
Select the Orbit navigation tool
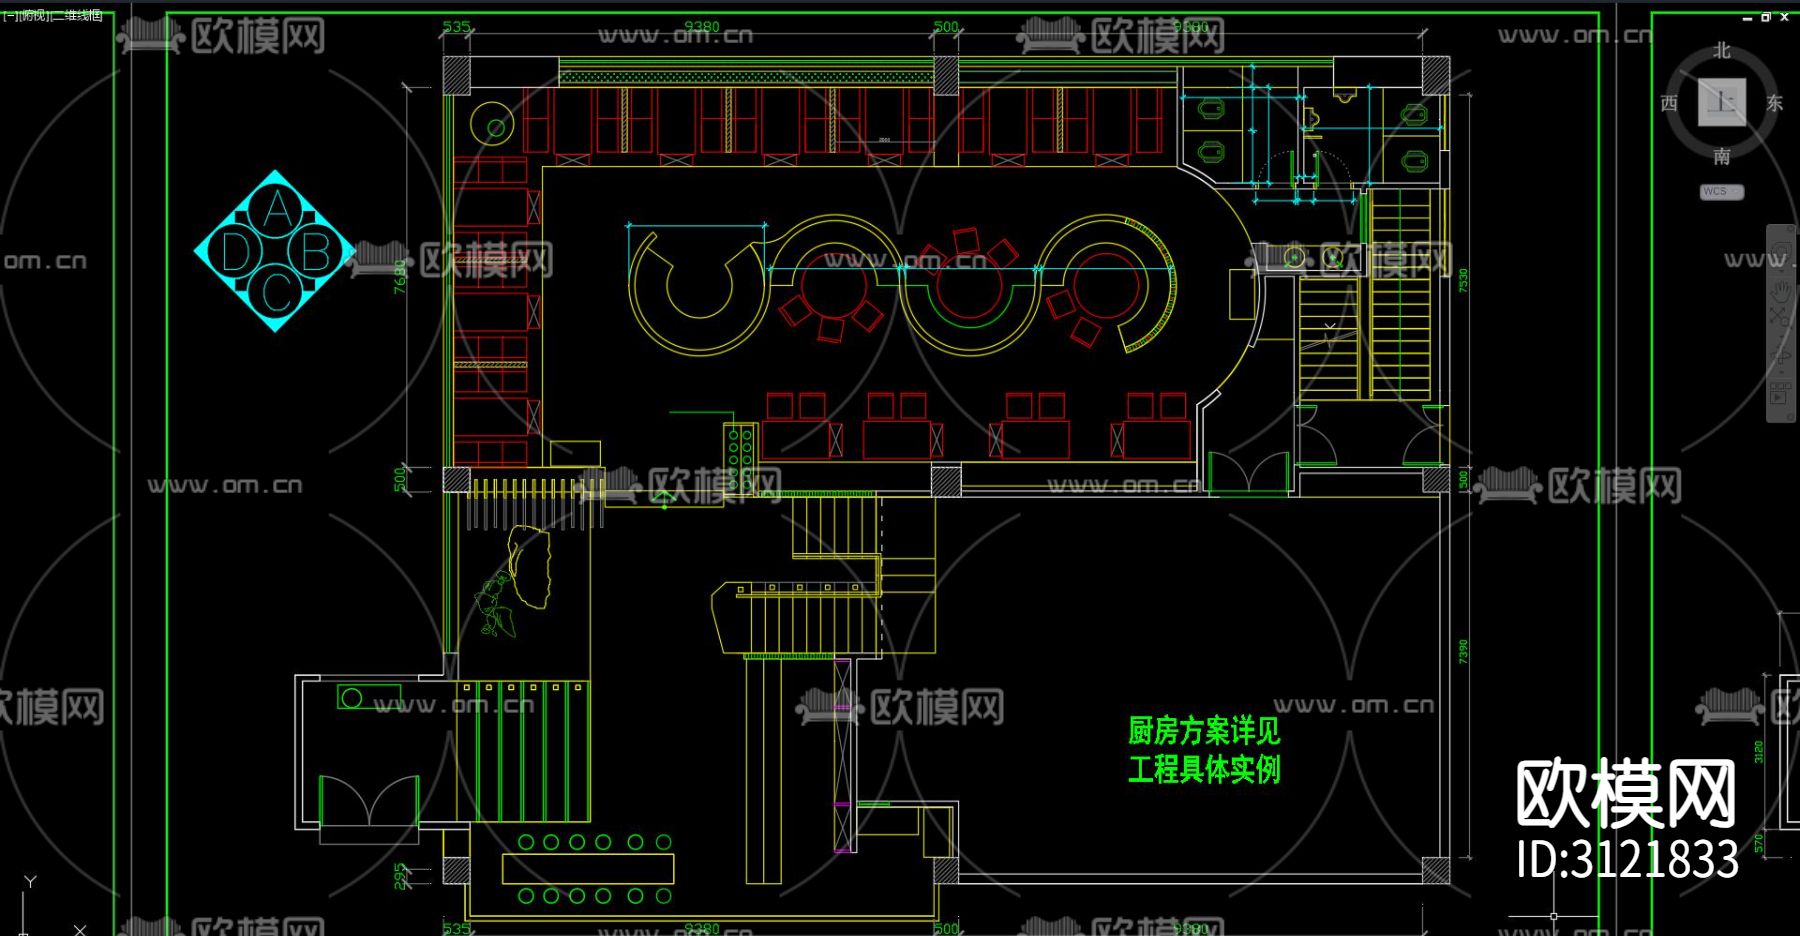click(x=1781, y=357)
